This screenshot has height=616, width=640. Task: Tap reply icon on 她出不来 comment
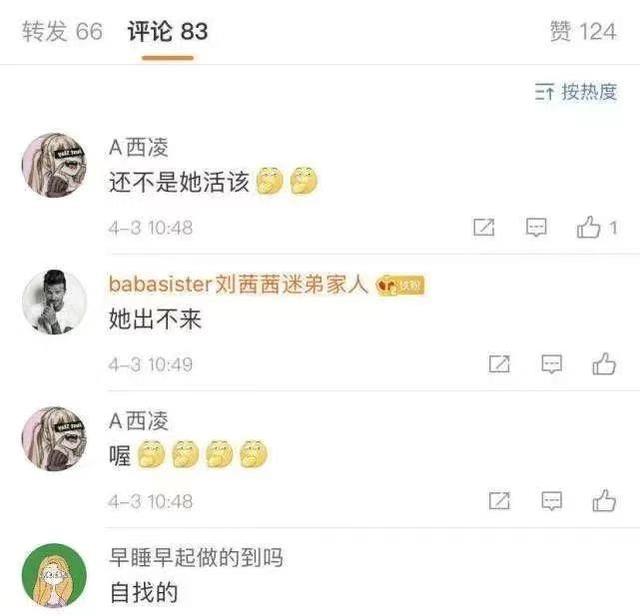552,364
